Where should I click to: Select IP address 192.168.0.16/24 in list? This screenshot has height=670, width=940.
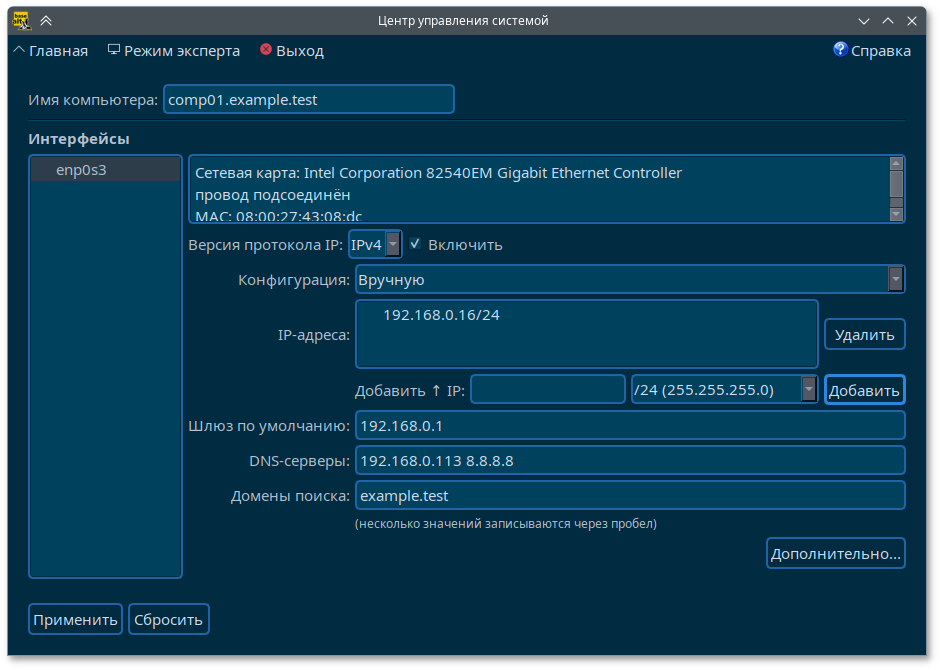(441, 315)
